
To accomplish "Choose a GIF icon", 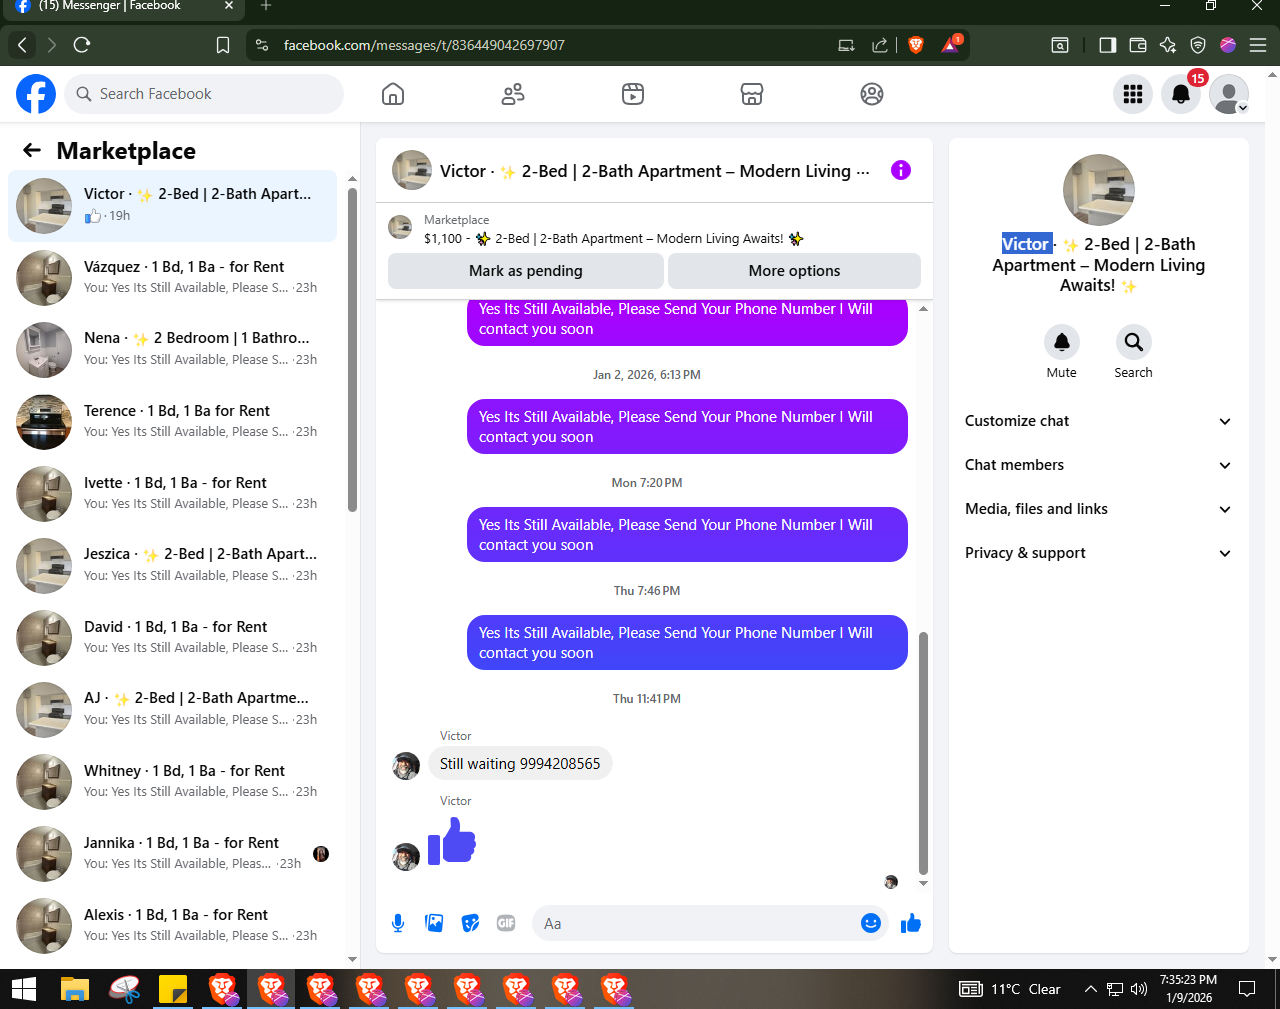I will point(506,923).
